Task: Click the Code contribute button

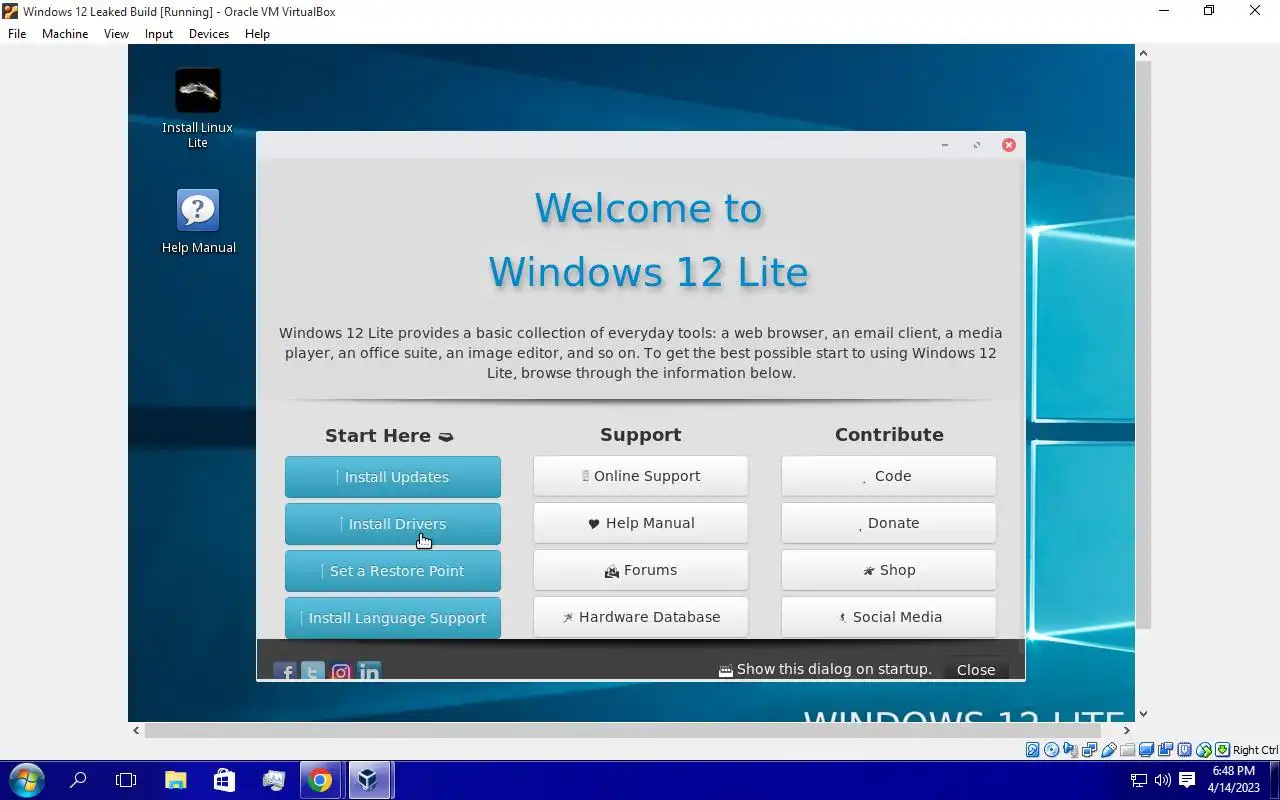Action: coord(889,476)
